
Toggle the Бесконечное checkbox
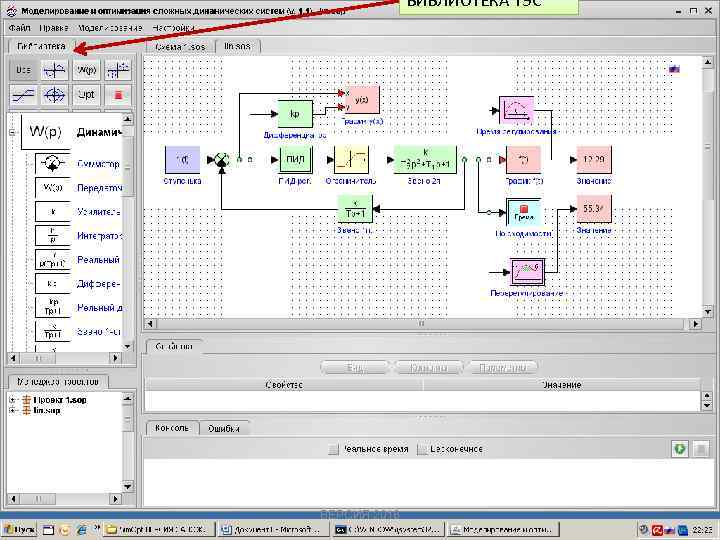point(422,449)
